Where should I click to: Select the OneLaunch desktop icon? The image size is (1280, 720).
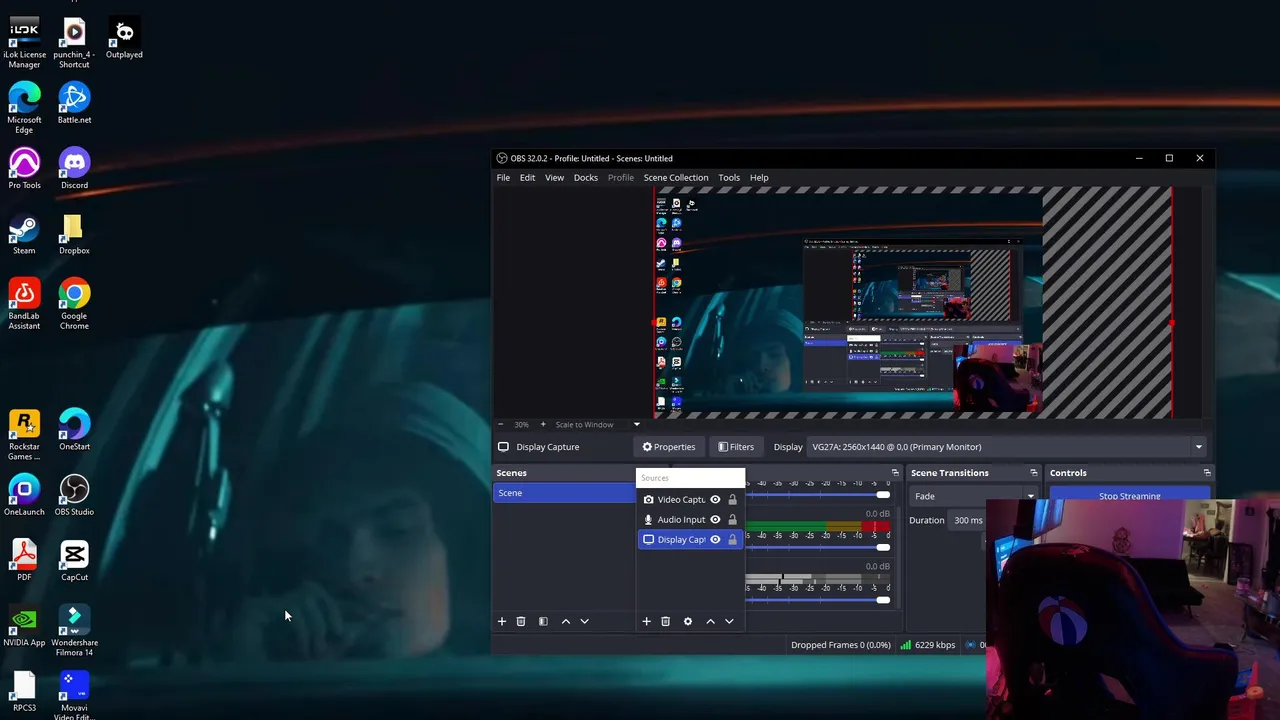point(24,495)
